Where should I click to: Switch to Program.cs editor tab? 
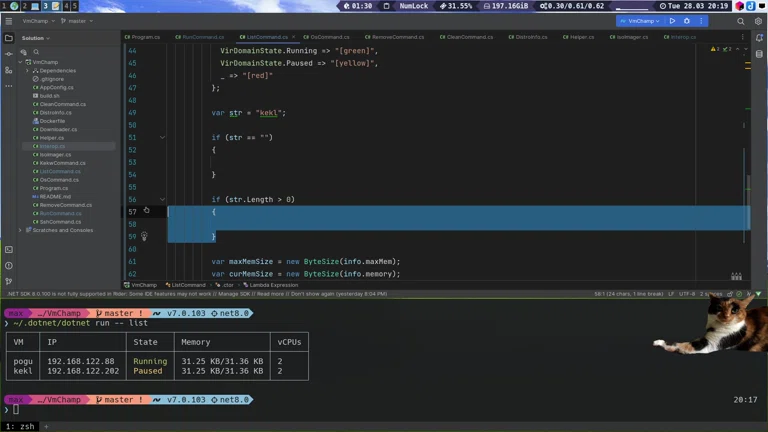click(x=143, y=37)
